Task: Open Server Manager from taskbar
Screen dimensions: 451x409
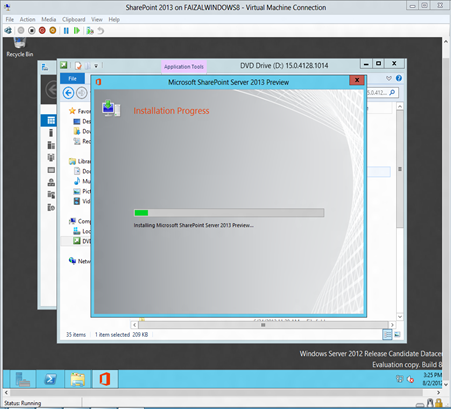Action: 23,379
